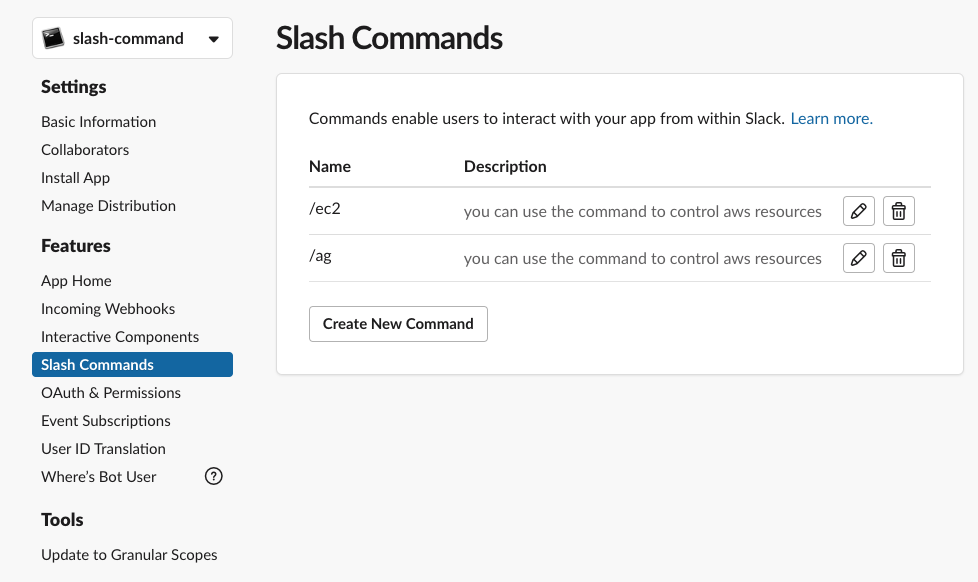Open help icon beside Where's Bot User
This screenshot has height=582, width=978.
(213, 477)
